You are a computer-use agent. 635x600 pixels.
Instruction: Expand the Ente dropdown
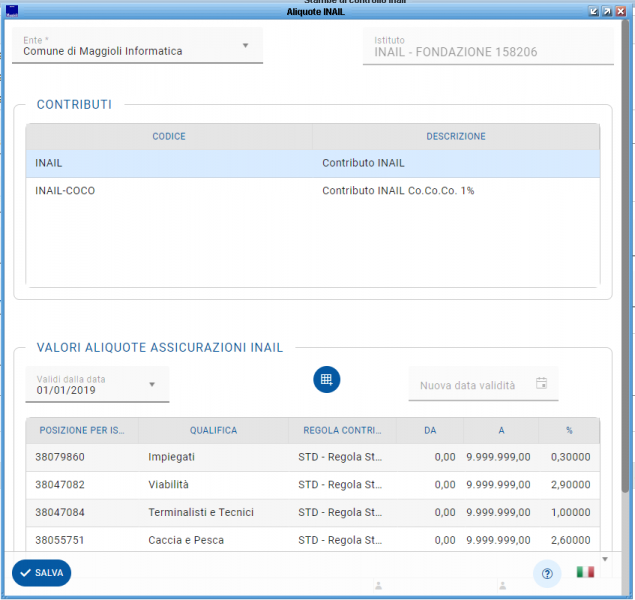click(246, 46)
